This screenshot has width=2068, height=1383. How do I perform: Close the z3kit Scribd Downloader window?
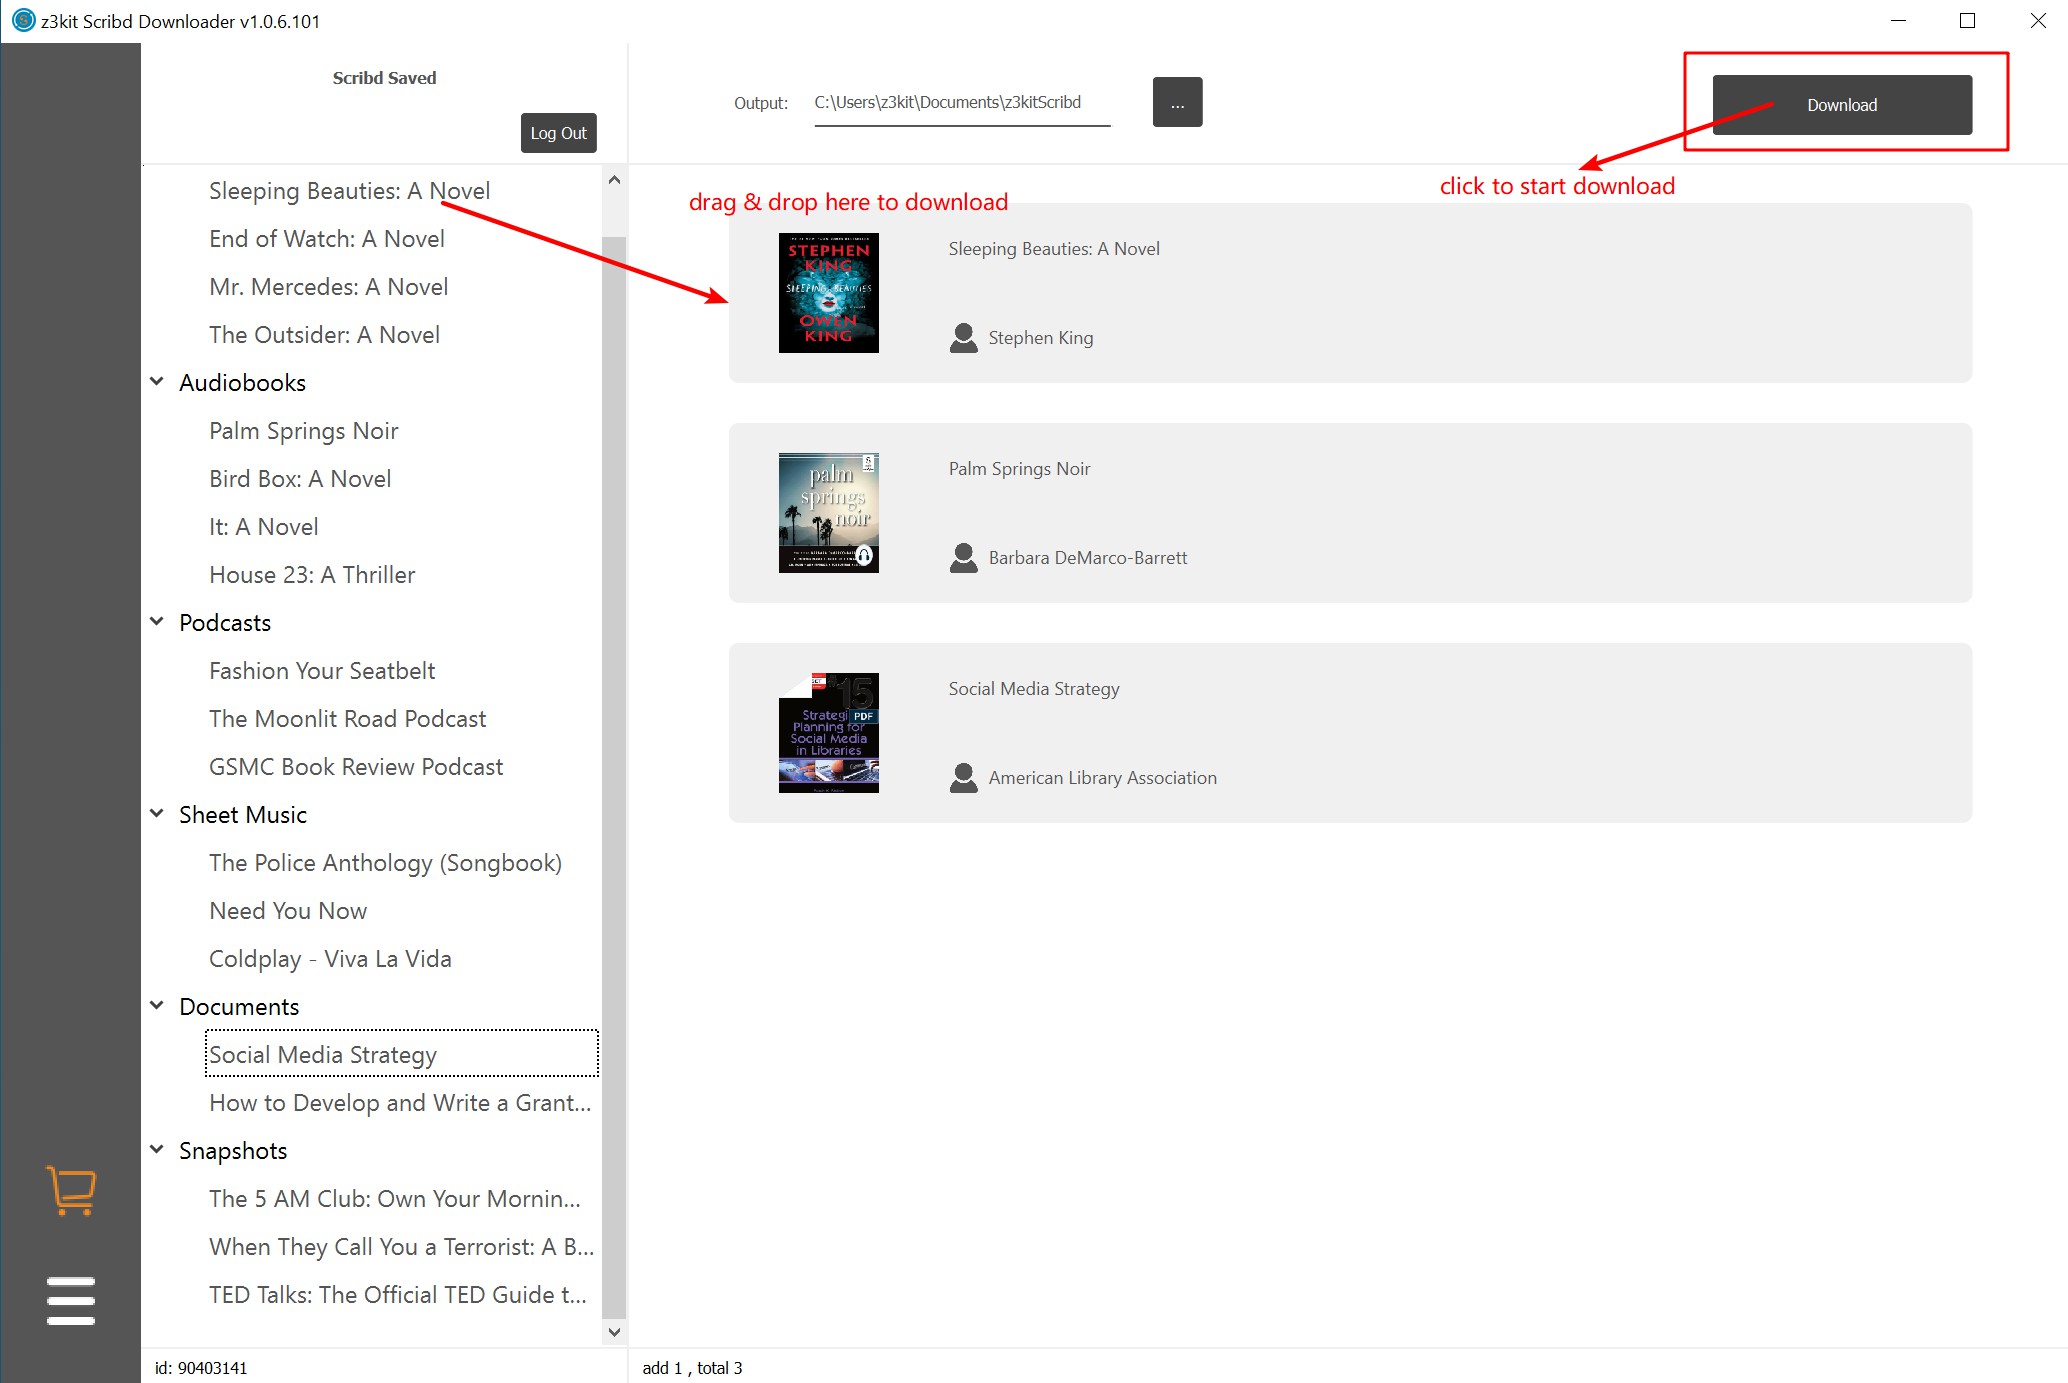click(x=2037, y=20)
